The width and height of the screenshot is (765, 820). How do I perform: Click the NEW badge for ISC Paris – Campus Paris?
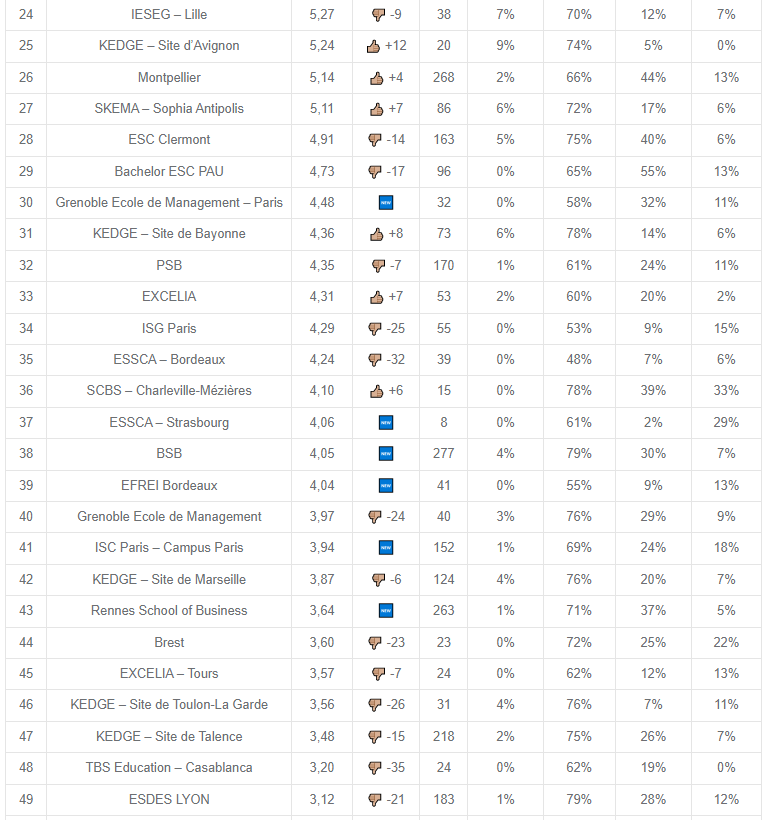point(386,548)
